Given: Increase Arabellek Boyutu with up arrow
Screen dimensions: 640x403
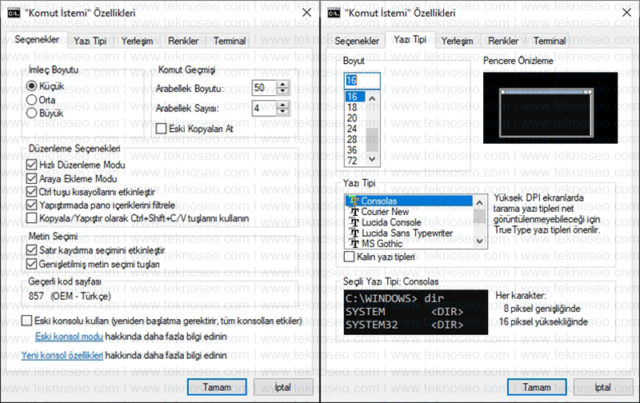Looking at the screenshot, I should coord(283,84).
